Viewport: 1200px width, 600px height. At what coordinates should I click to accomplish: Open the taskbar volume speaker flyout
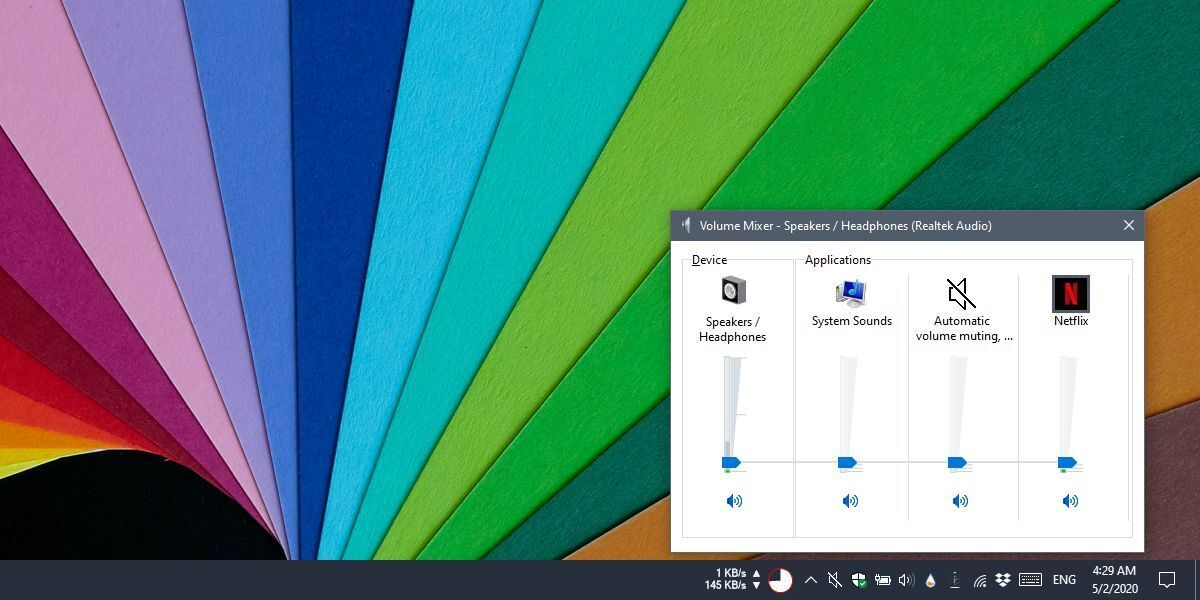(x=906, y=580)
